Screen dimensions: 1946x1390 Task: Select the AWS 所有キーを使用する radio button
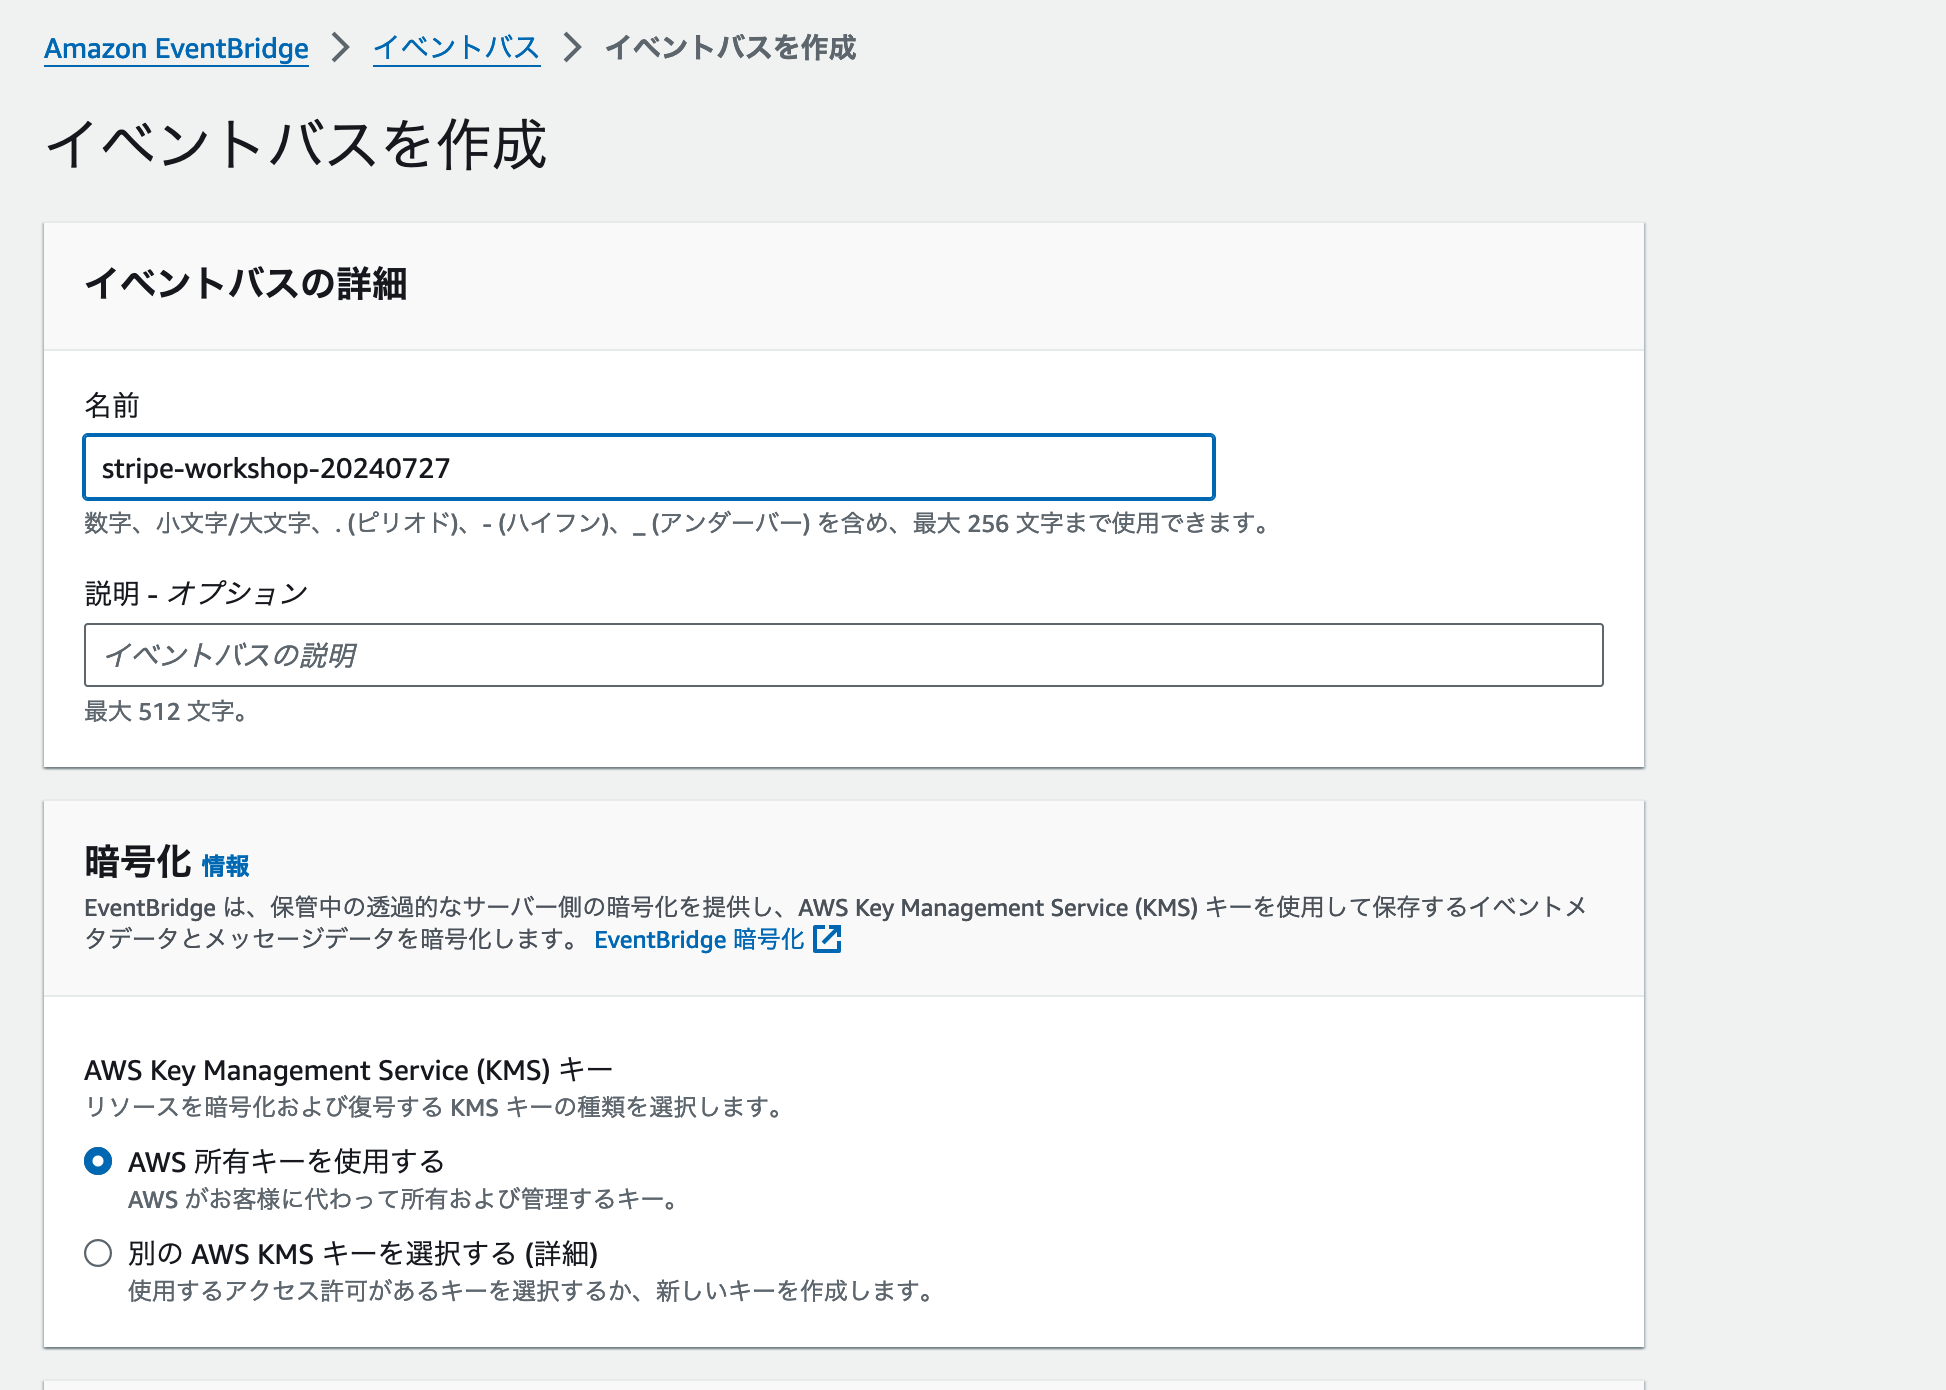coord(97,1161)
